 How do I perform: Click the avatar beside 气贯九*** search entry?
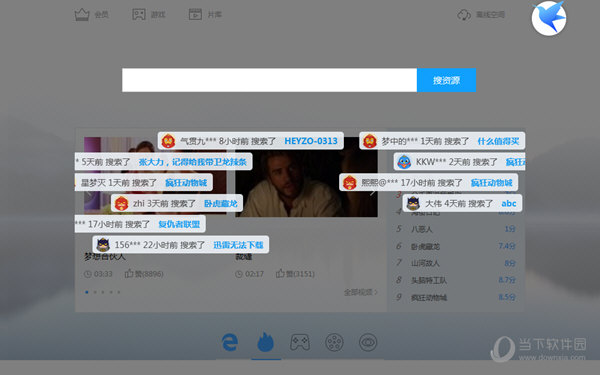click(x=168, y=141)
